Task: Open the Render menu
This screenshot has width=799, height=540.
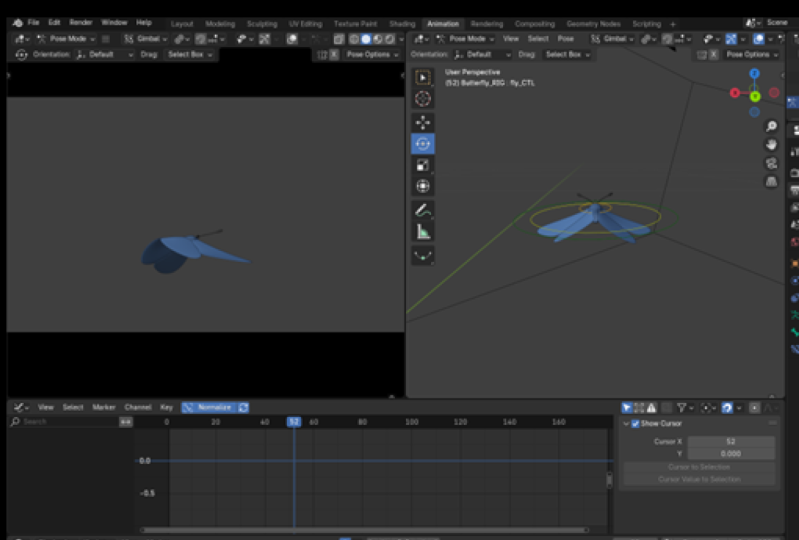Action: [81, 22]
